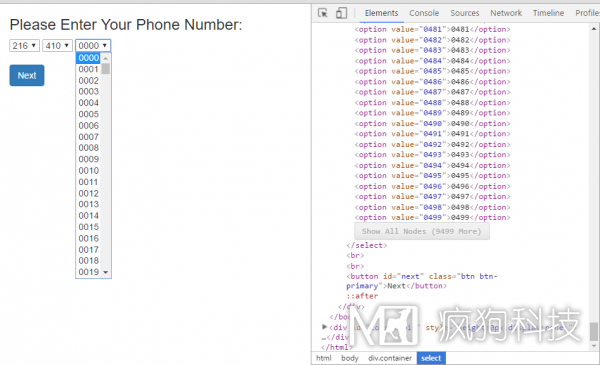Open the Timeline tab
The width and height of the screenshot is (600, 365).
coord(548,13)
